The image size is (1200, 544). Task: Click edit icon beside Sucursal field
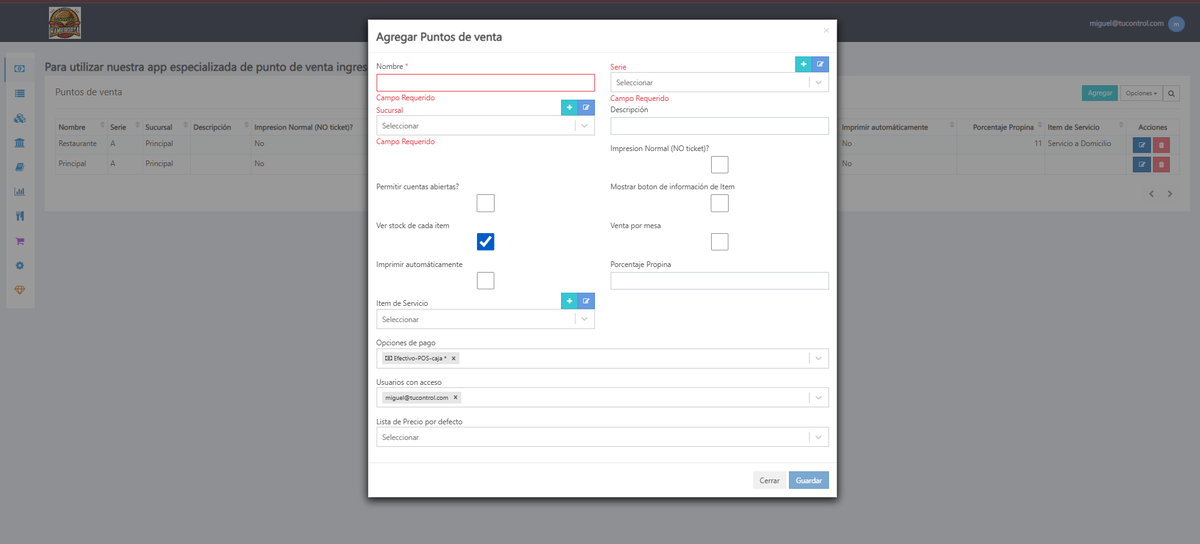(x=587, y=107)
